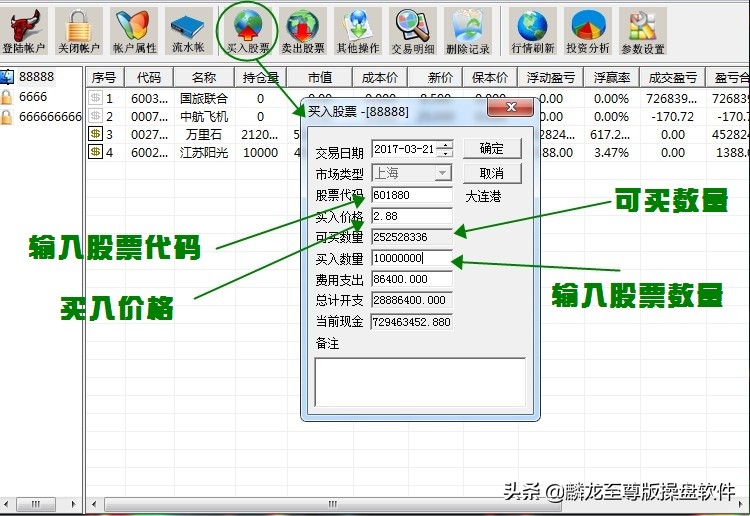Sort by the 序号 column header
Image resolution: width=750 pixels, height=516 pixels.
pos(105,77)
